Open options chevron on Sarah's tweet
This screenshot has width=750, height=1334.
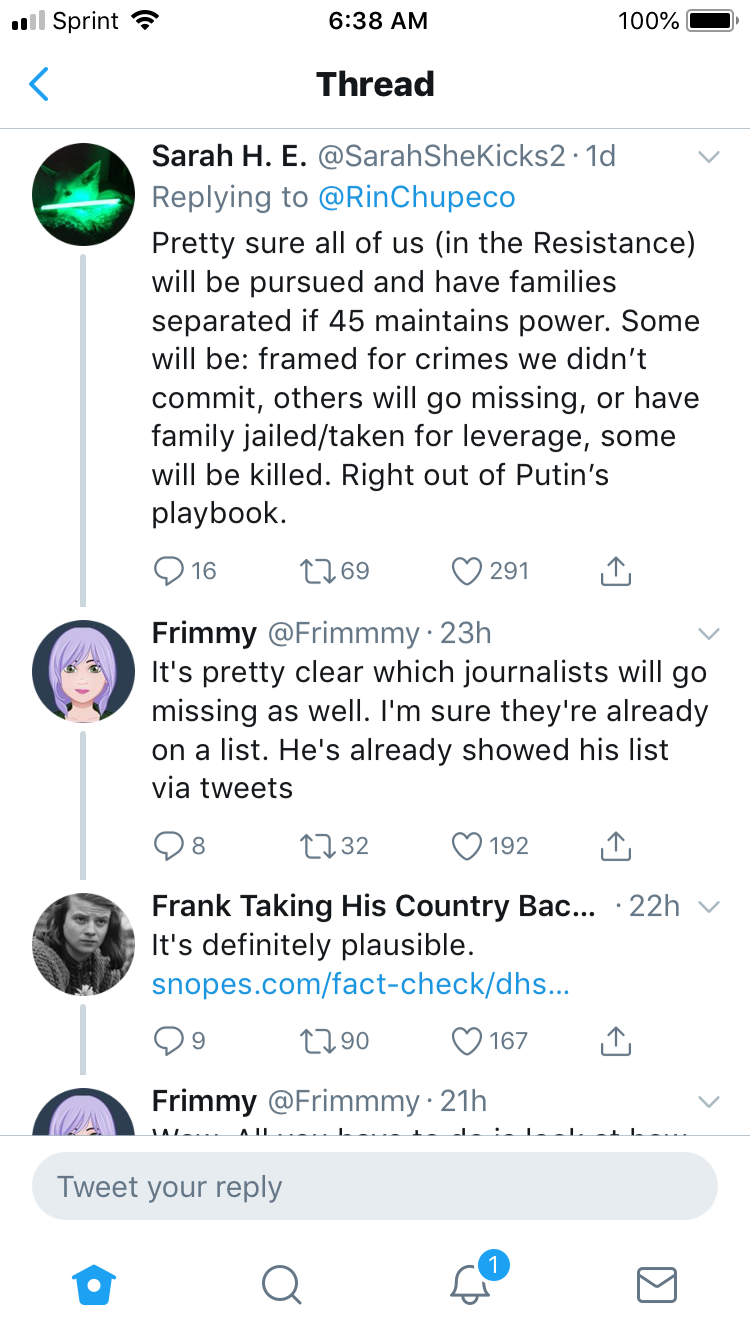click(708, 157)
